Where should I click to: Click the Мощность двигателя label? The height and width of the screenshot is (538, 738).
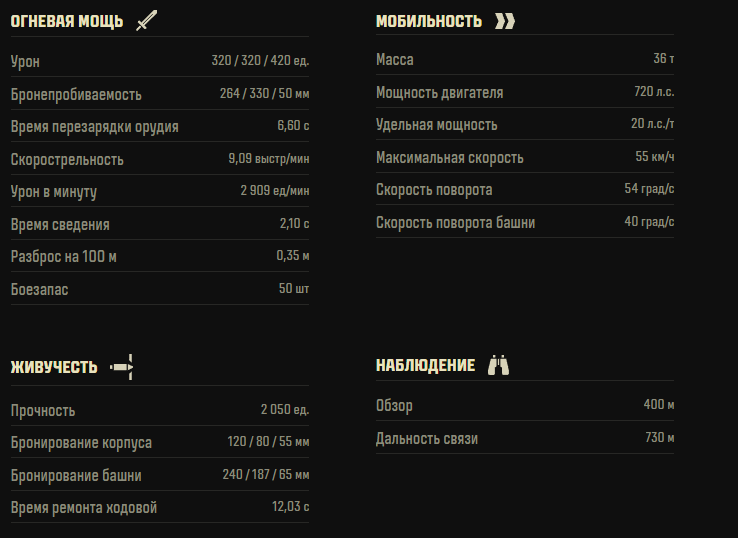(x=440, y=92)
